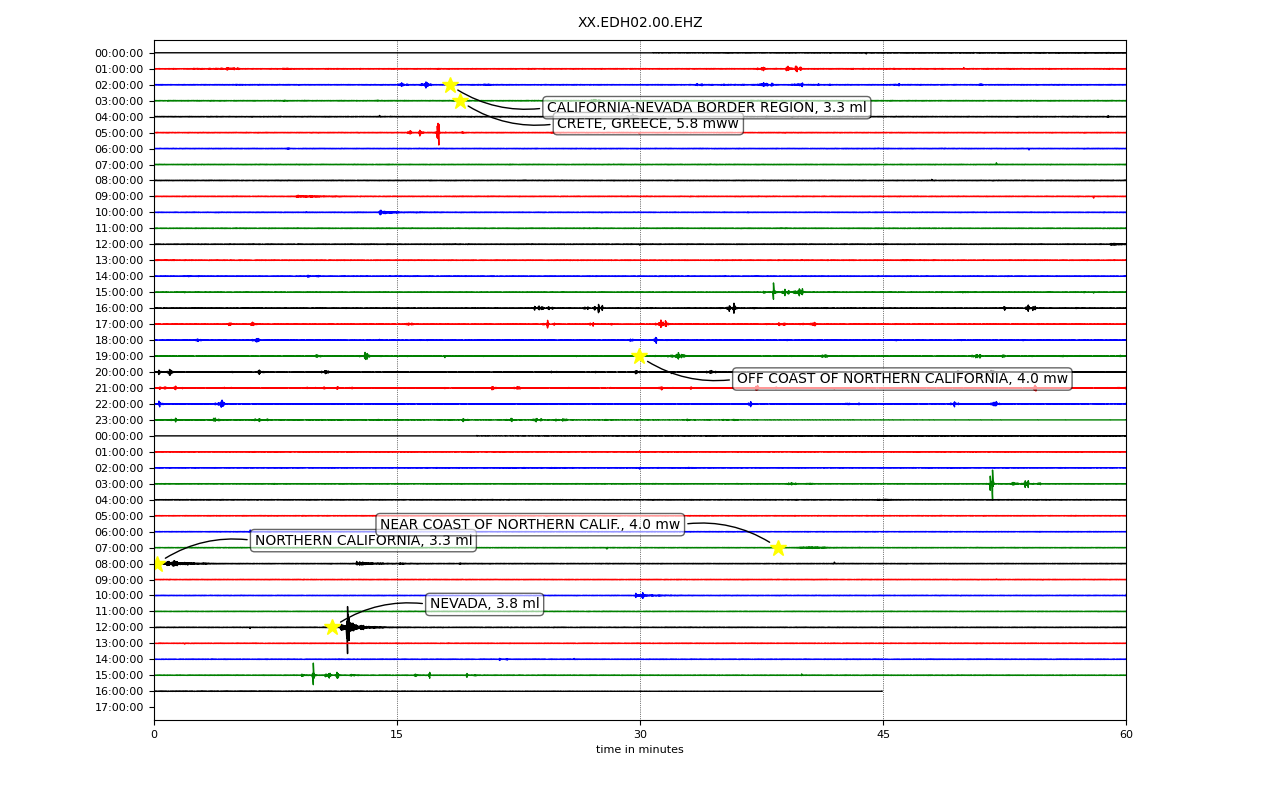Click the star marker for California-Nevada Border Region event

point(450,85)
